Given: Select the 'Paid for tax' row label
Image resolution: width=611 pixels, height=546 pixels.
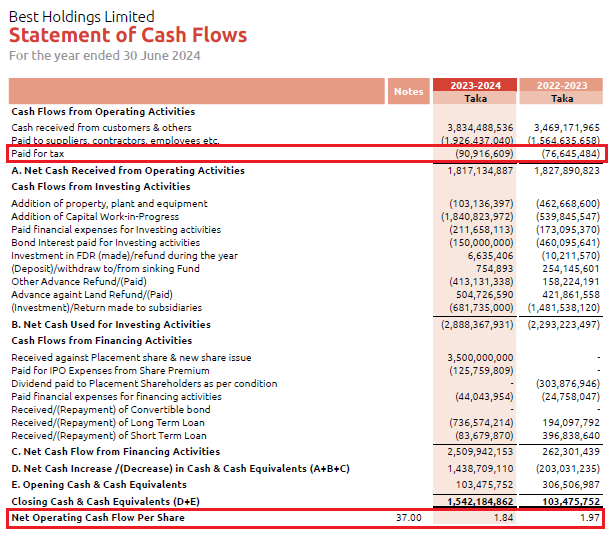Looking at the screenshot, I should [x=39, y=154].
